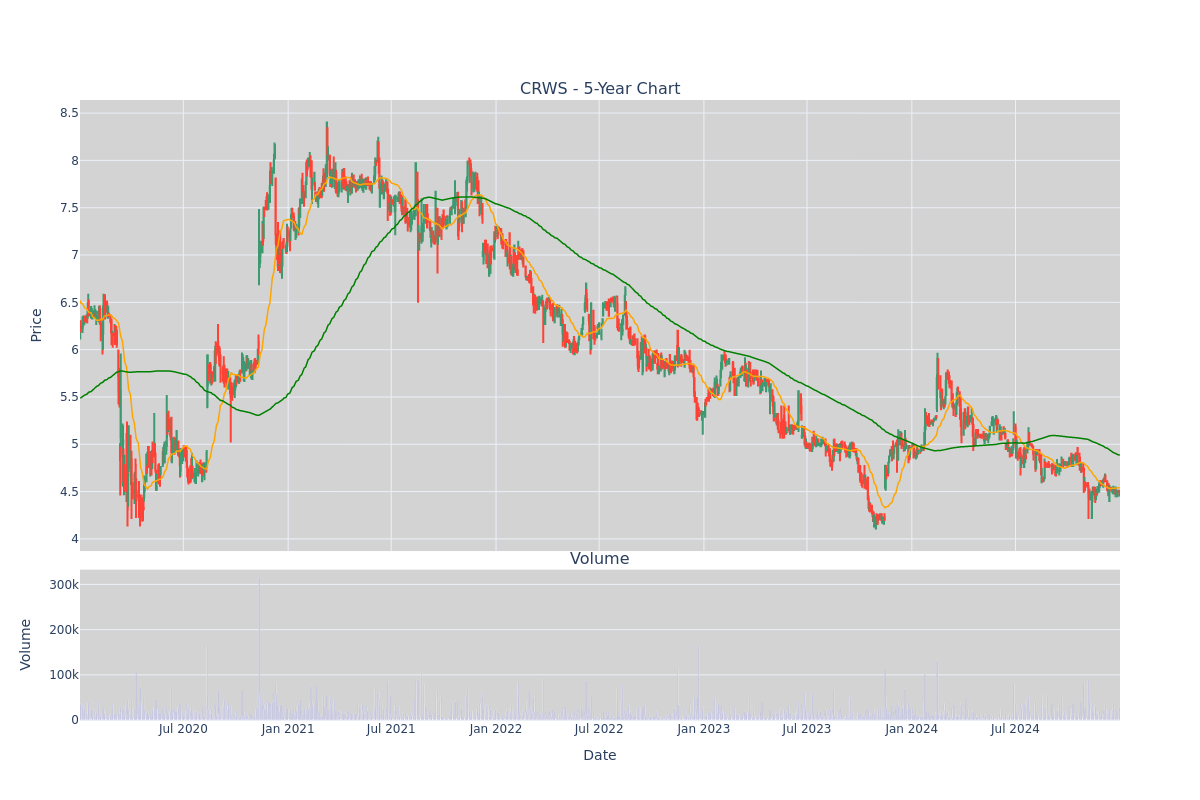Click the 7.5 price tick label
1200x800 pixels.
pyautogui.click(x=68, y=208)
